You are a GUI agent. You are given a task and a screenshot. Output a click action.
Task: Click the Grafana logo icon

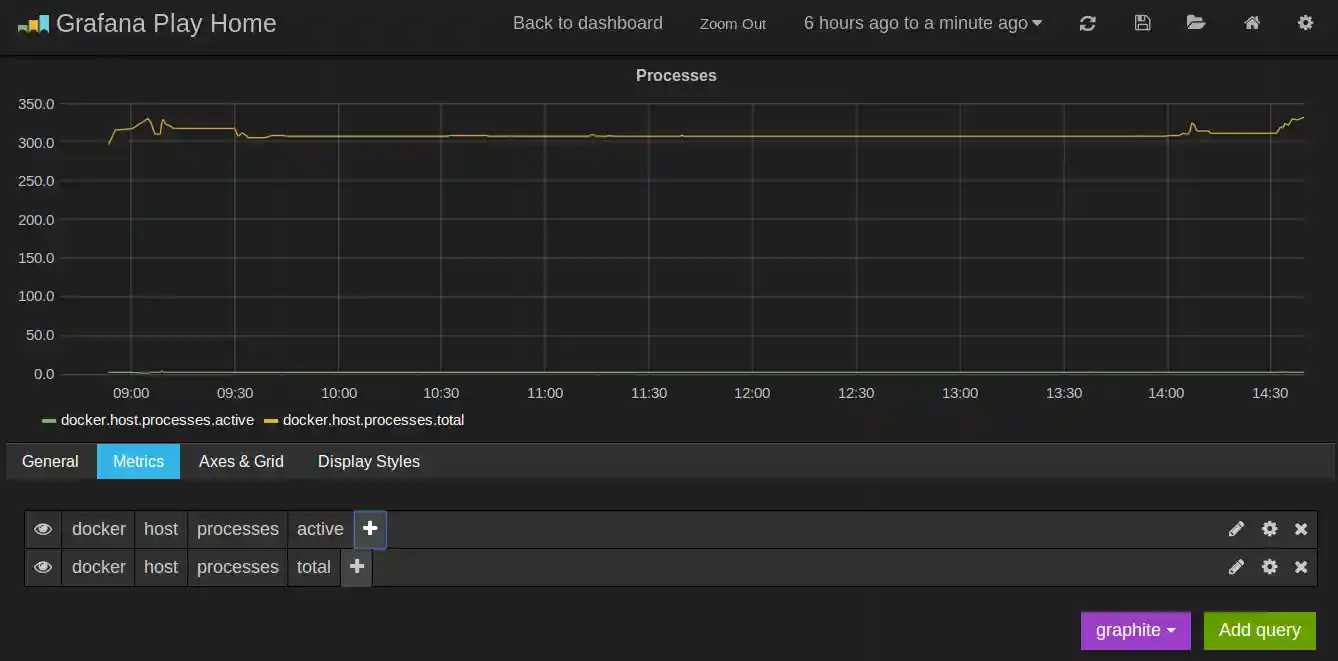33,24
